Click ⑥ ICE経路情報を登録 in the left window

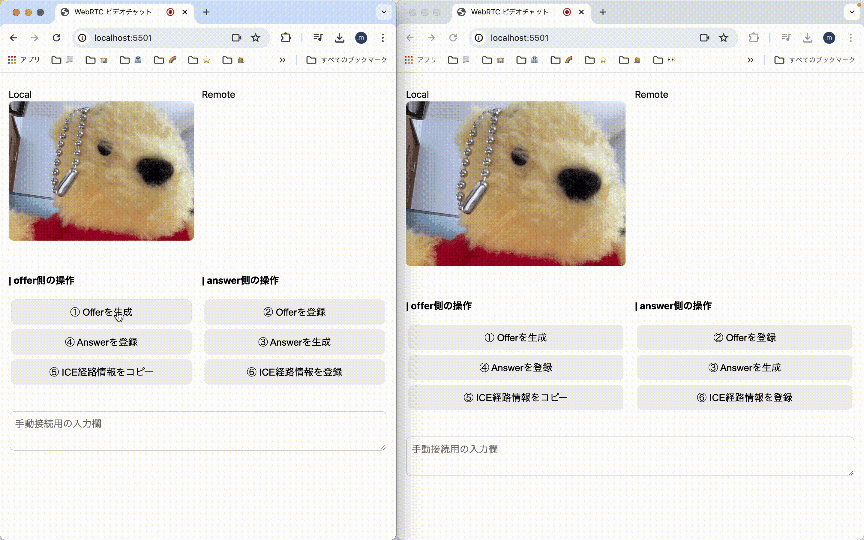click(294, 372)
